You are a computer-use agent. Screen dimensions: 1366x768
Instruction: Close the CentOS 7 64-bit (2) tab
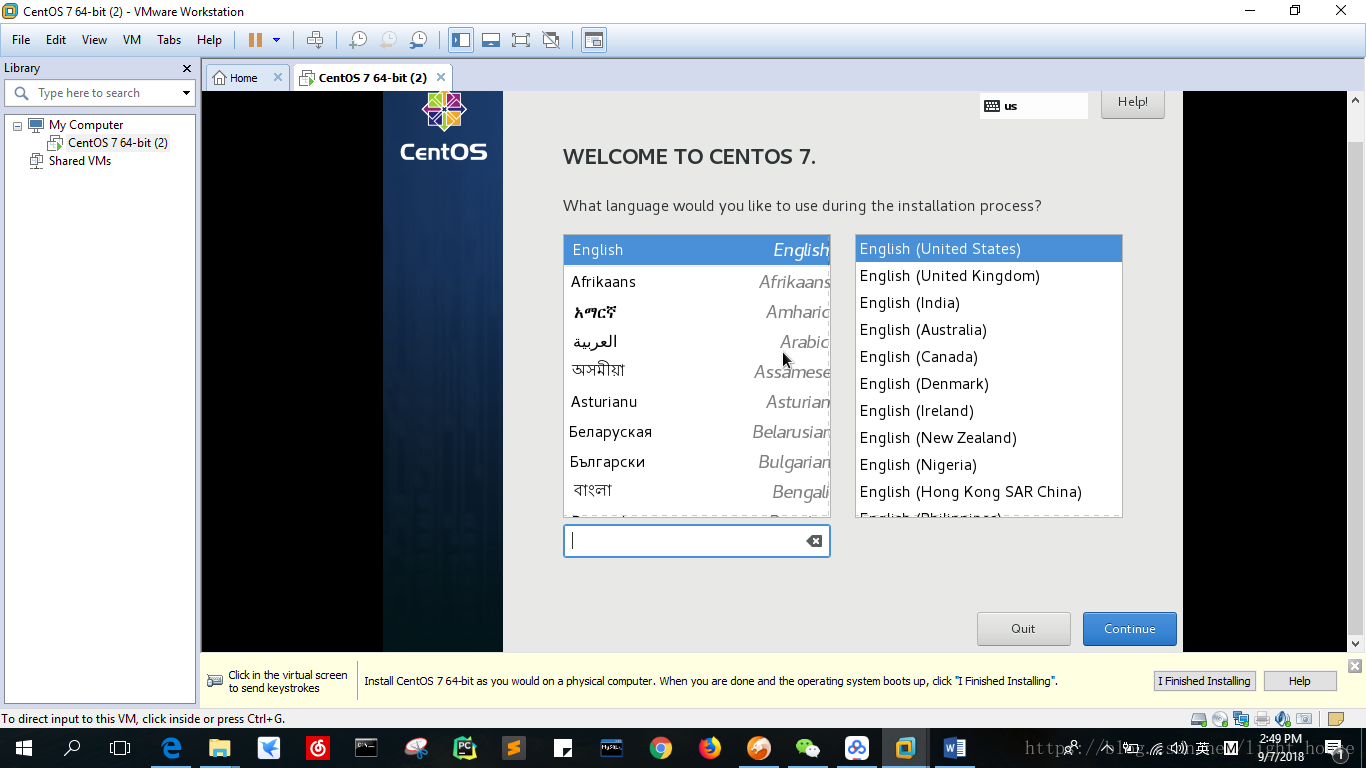click(x=441, y=77)
